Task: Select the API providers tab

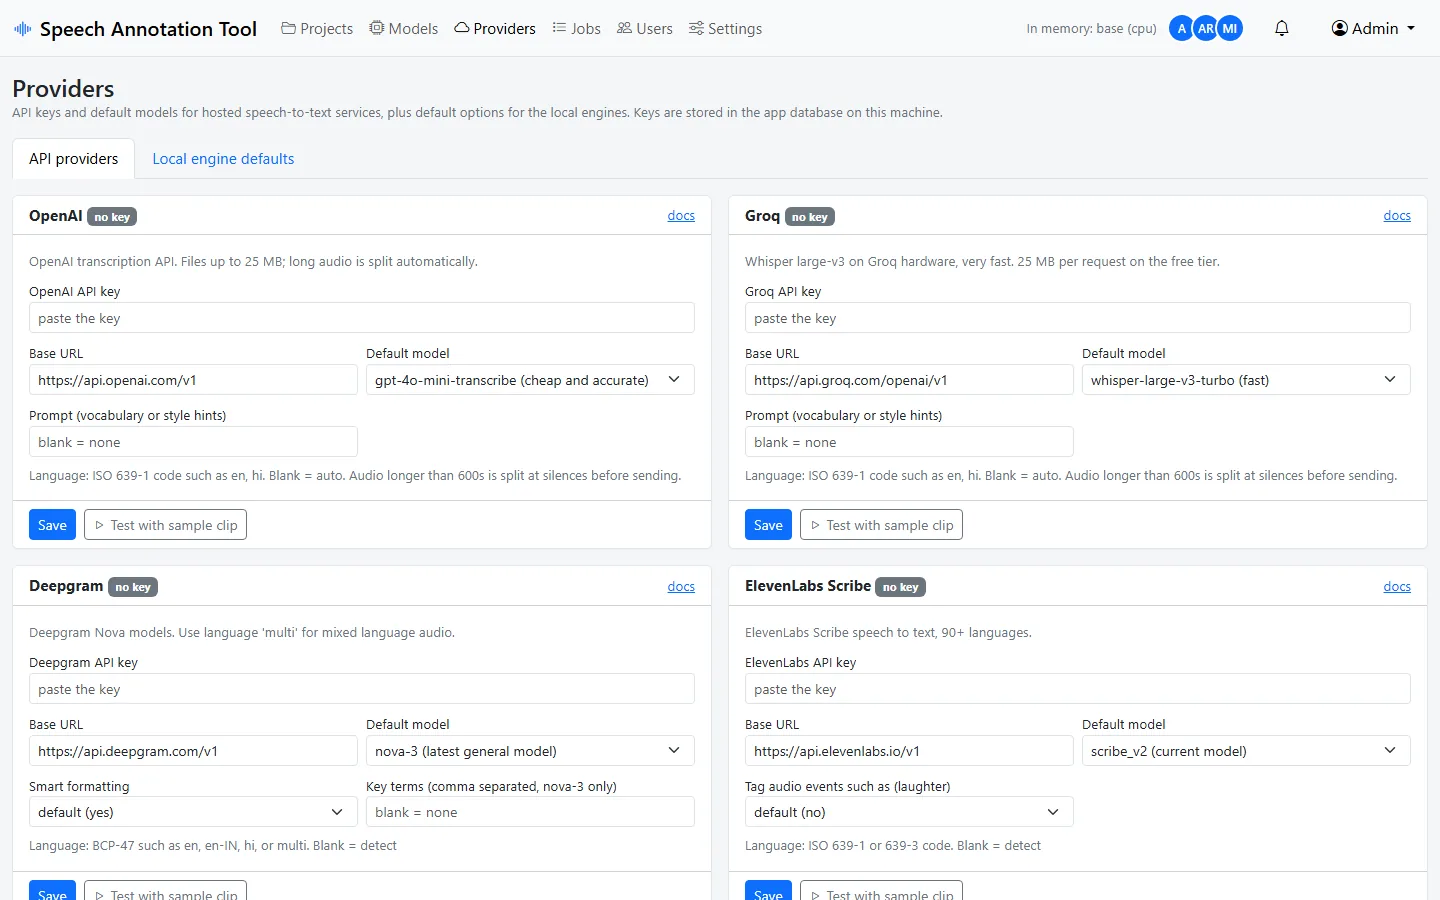Action: click(74, 159)
